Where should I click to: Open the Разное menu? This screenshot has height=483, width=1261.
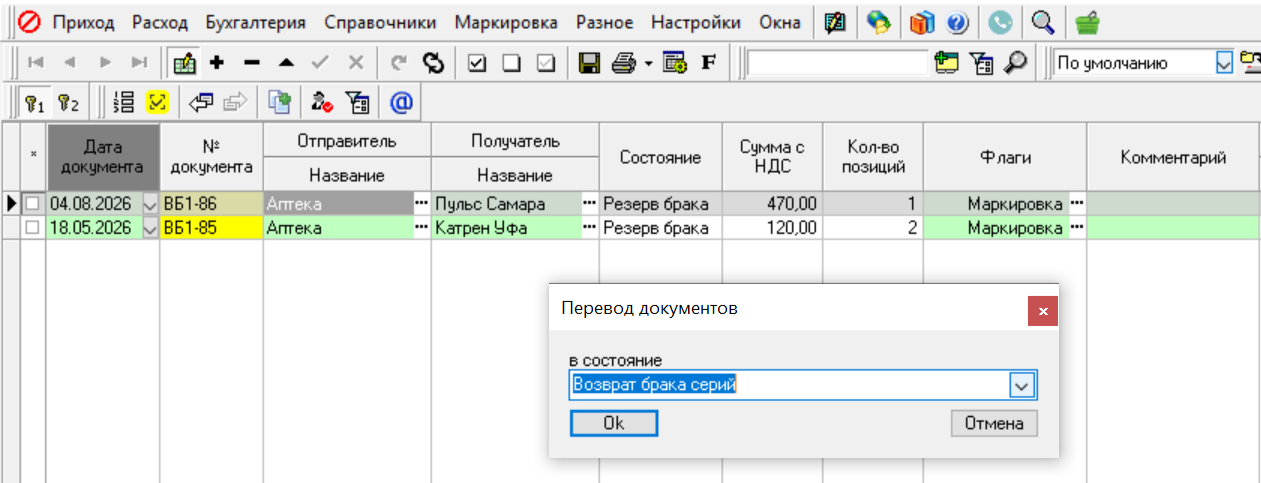[x=604, y=22]
